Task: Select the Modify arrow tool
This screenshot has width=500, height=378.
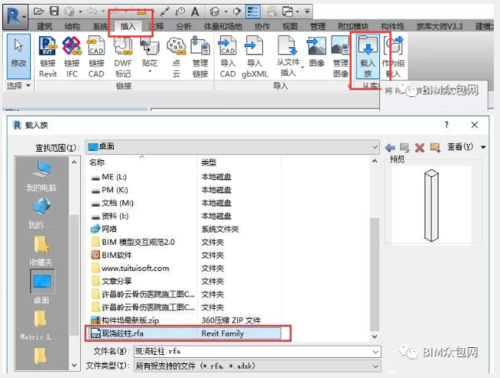Action: pyautogui.click(x=18, y=56)
